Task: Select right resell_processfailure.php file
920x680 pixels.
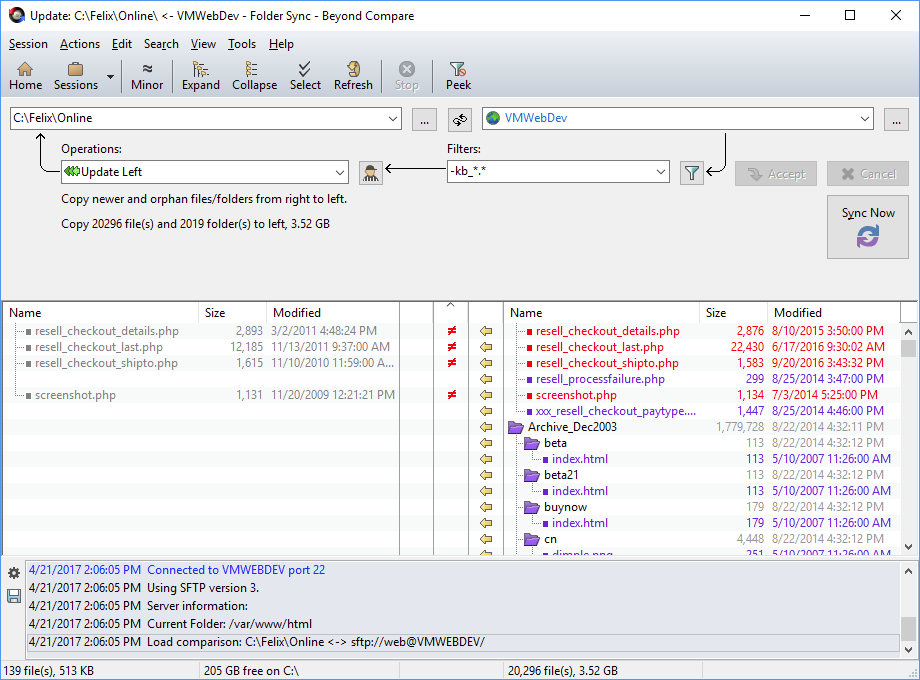Action: pos(600,379)
